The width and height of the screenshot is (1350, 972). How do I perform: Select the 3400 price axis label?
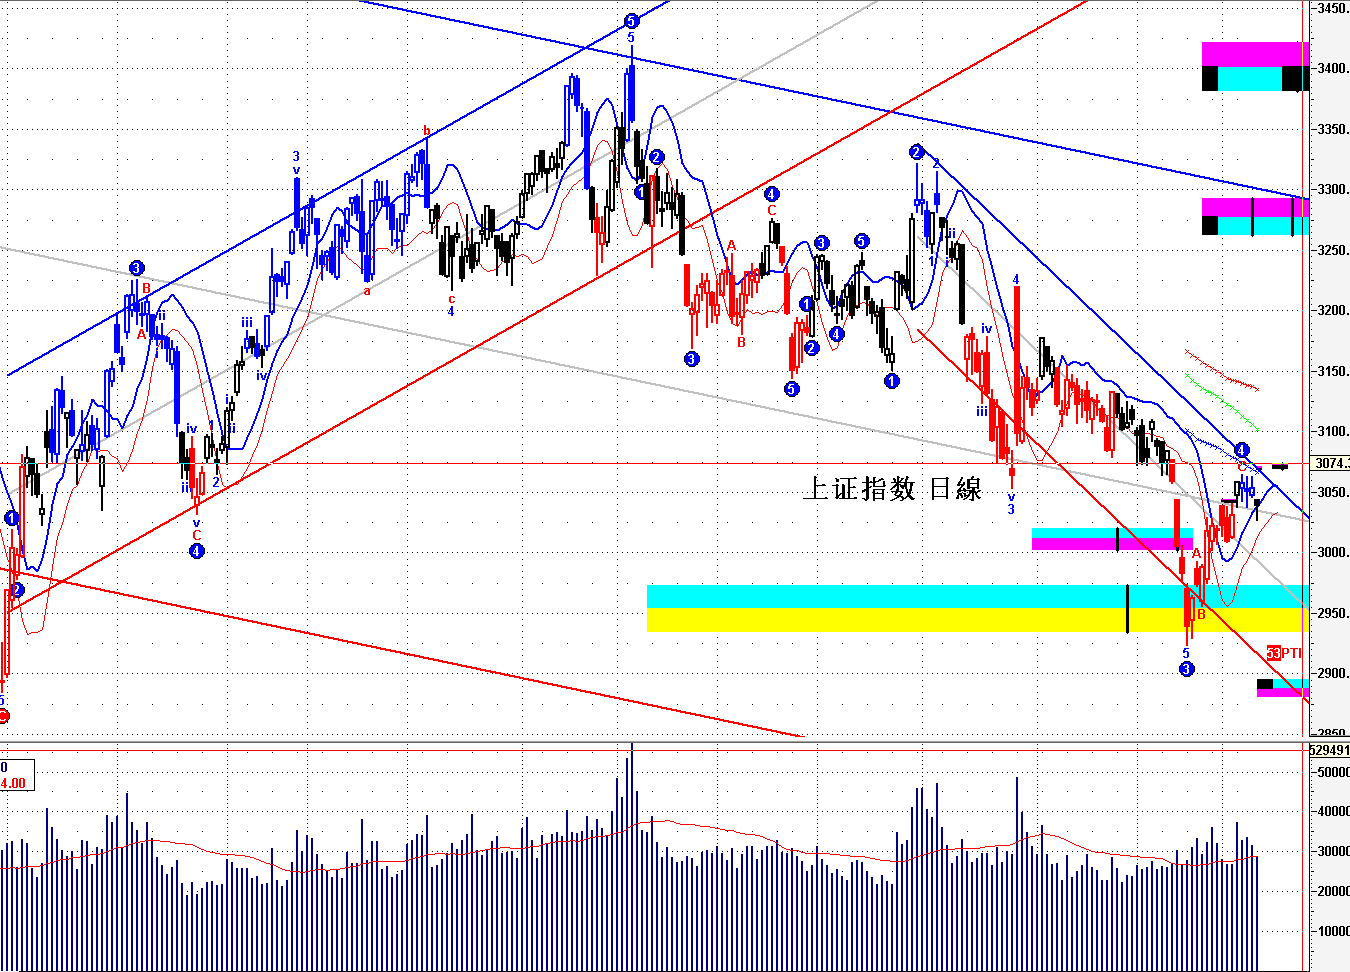tap(1331, 68)
